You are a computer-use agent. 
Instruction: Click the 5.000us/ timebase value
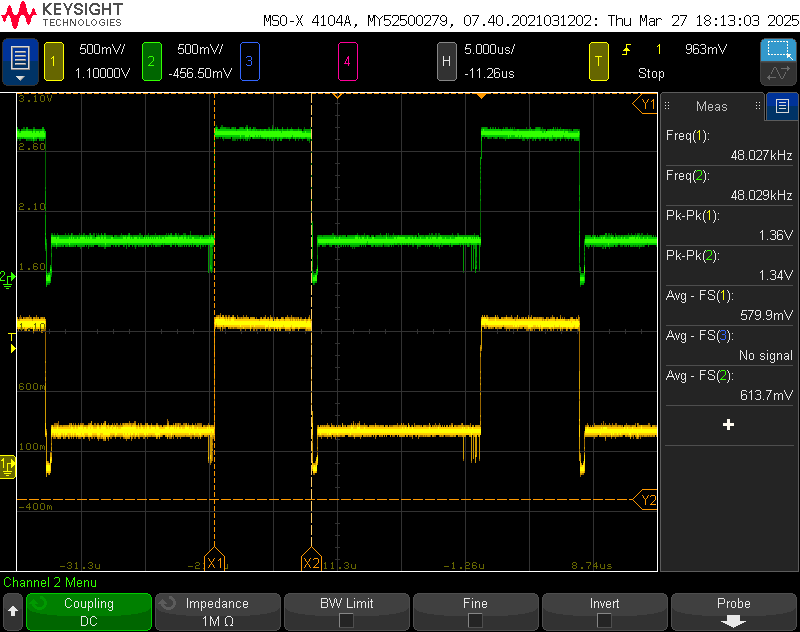(x=490, y=49)
